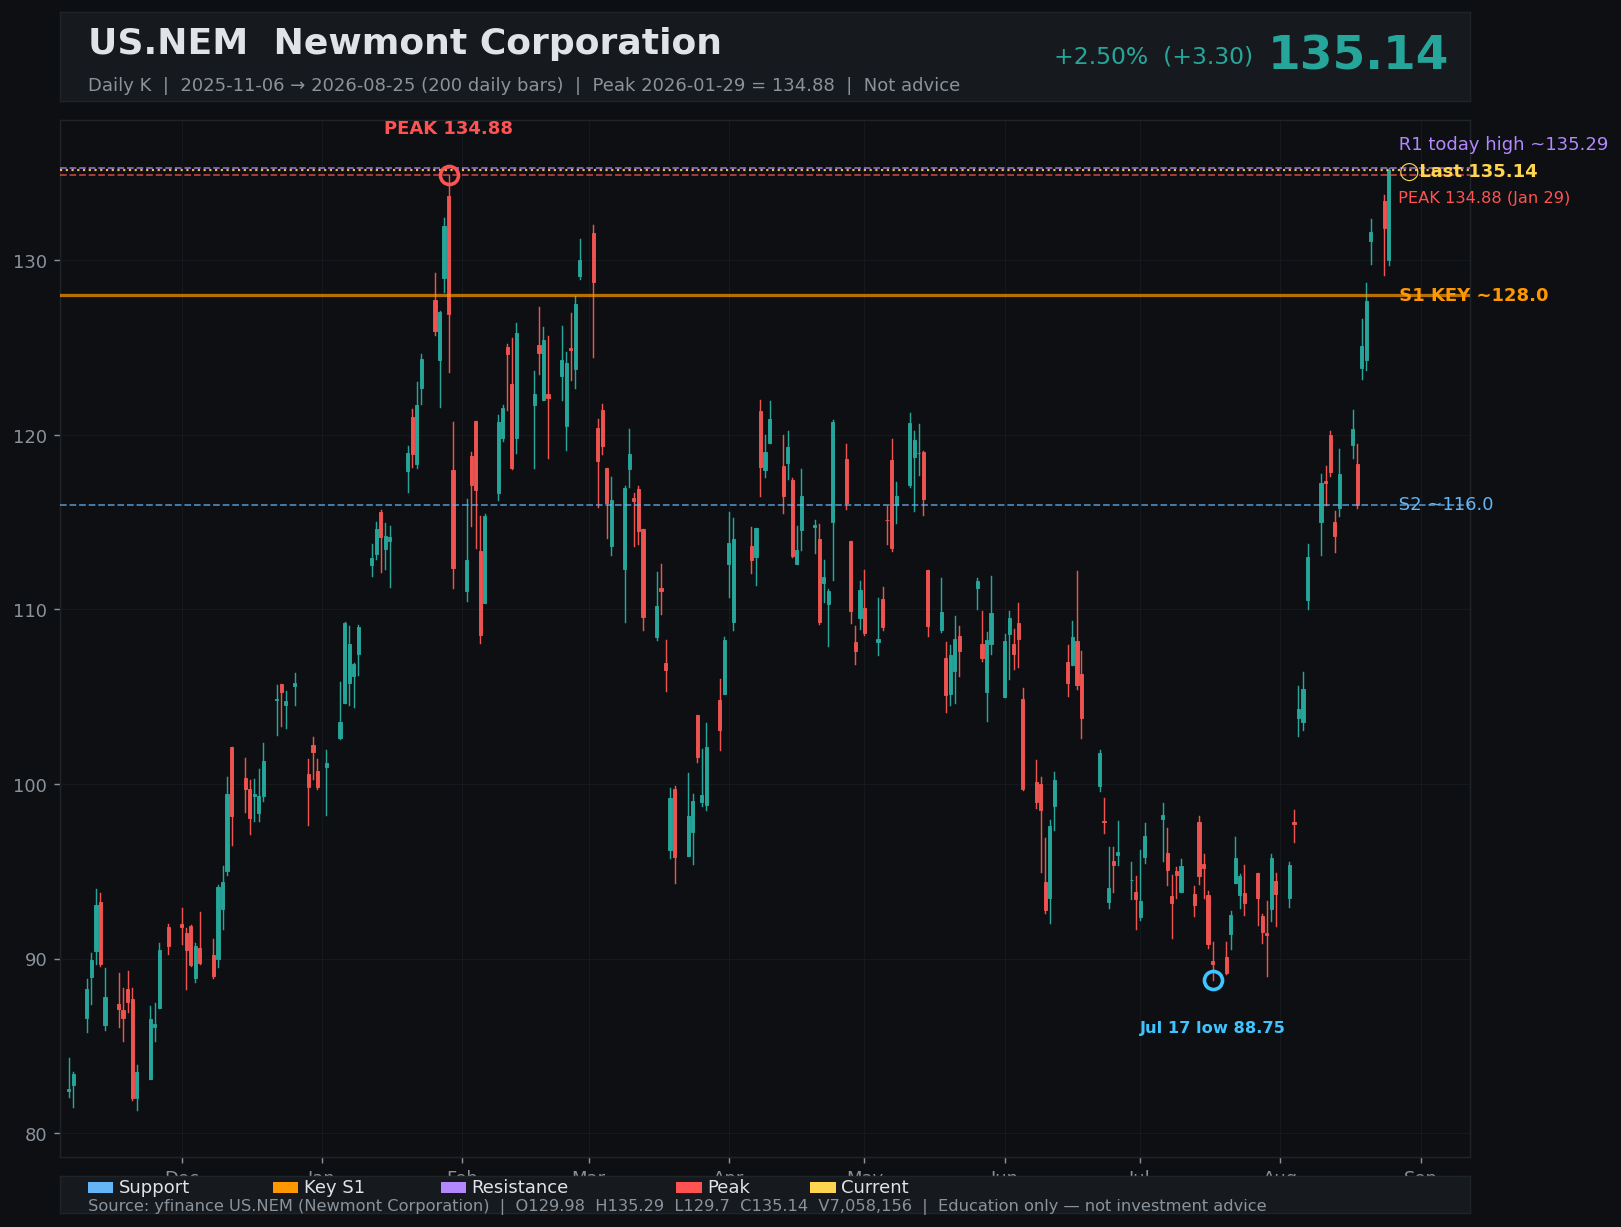Click the 'Jul 17 low 88.75' label
The width and height of the screenshot is (1621, 1227).
click(x=1212, y=1028)
